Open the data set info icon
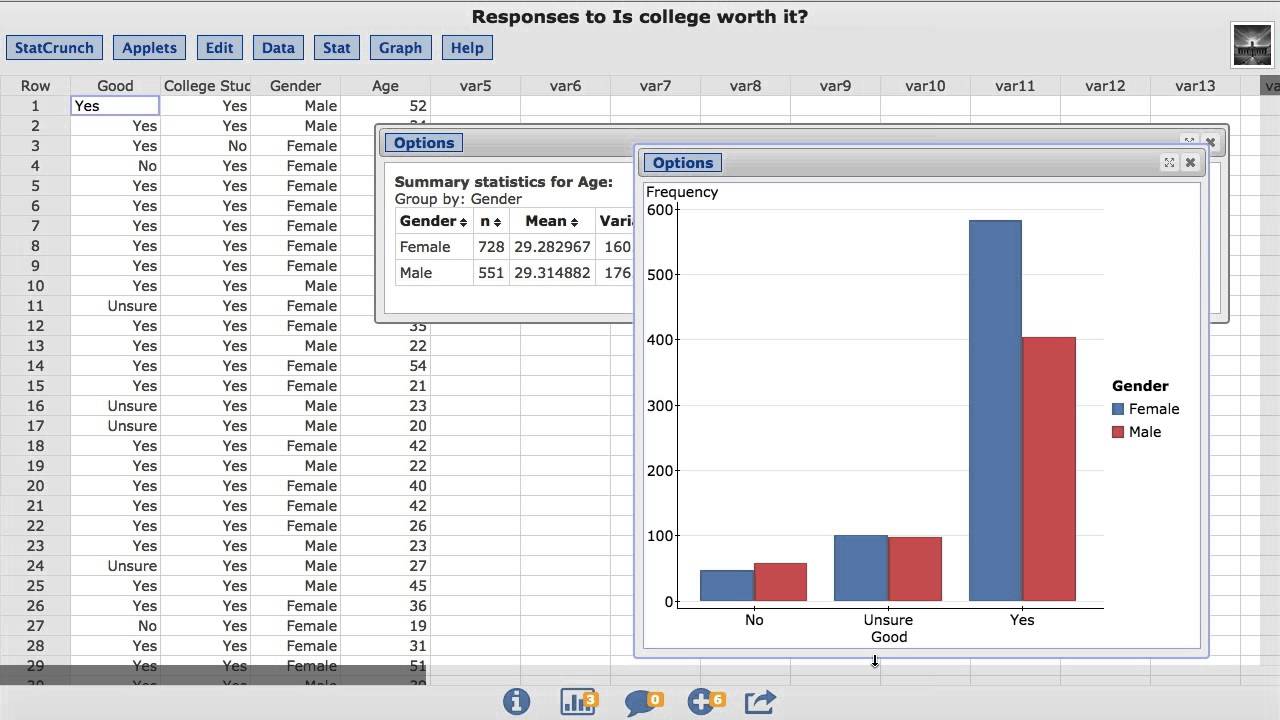Image resolution: width=1280 pixels, height=720 pixels. tap(516, 701)
